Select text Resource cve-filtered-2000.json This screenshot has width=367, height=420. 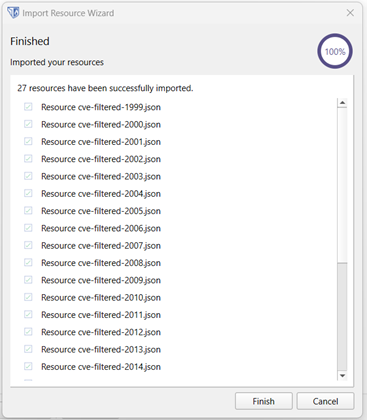click(x=101, y=125)
